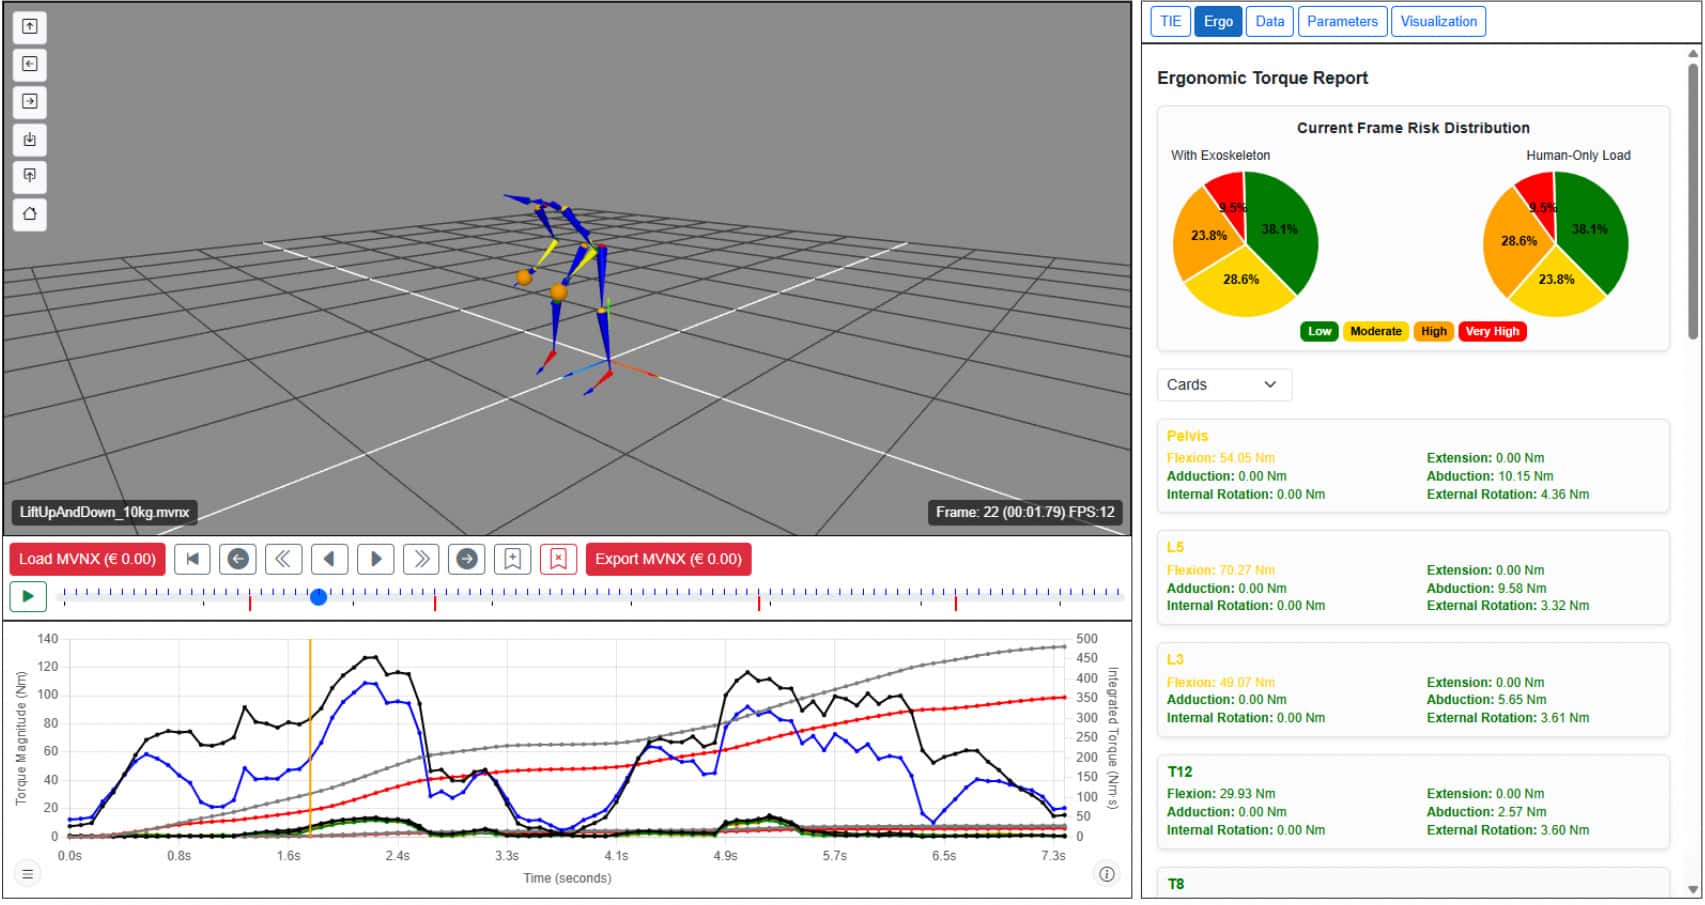Click the yellow 23.8% slice of Human-Only Load pie
Image resolution: width=1705 pixels, height=905 pixels.
pyautogui.click(x=1558, y=283)
